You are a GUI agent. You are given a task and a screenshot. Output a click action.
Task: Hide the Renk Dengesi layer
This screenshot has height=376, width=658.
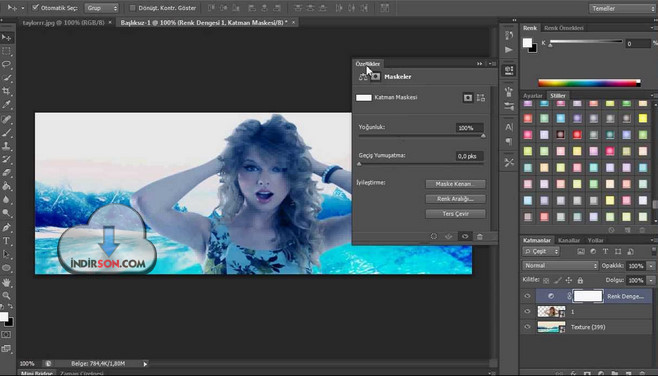click(527, 296)
